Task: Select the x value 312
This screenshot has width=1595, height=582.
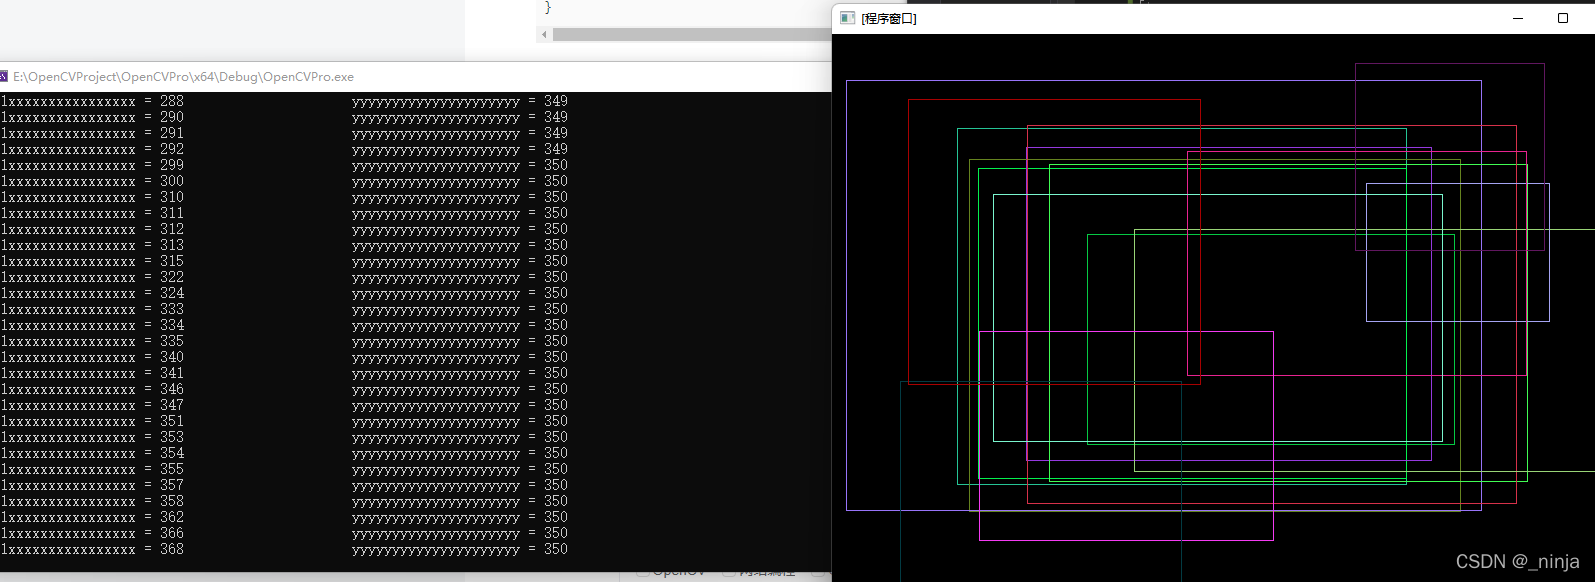Action: pos(172,229)
